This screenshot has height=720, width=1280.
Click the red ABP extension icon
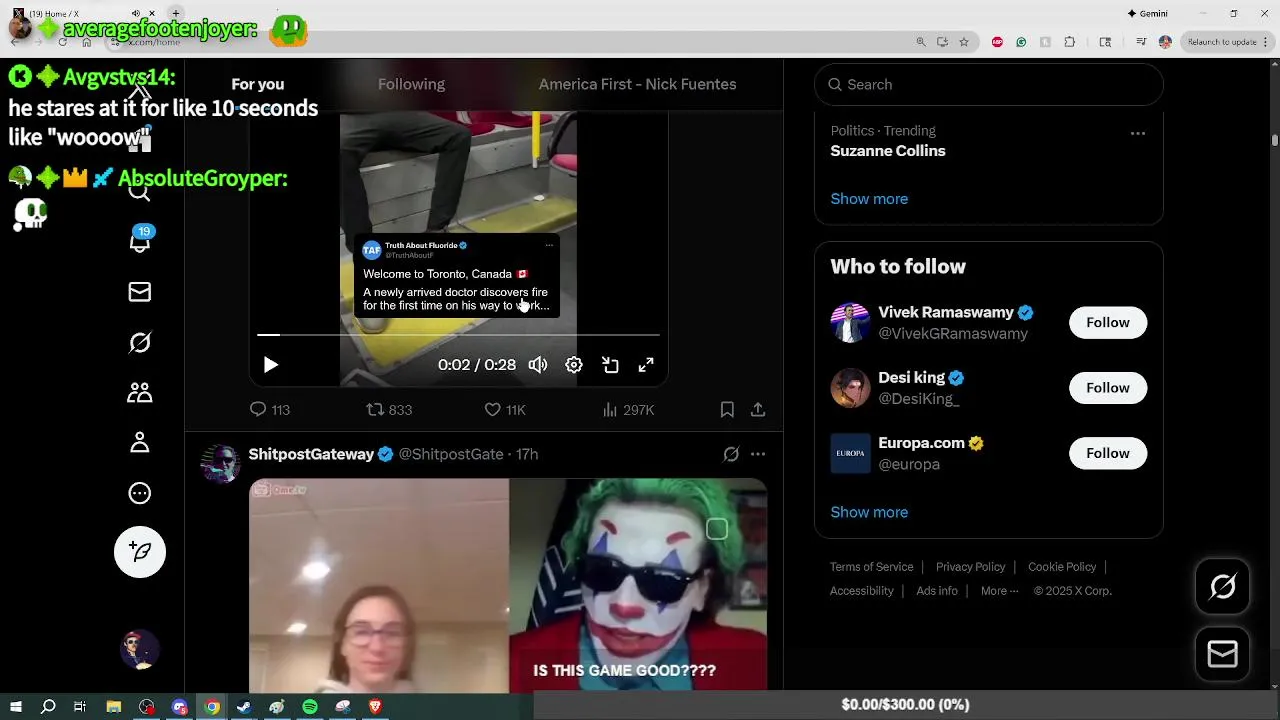997,42
